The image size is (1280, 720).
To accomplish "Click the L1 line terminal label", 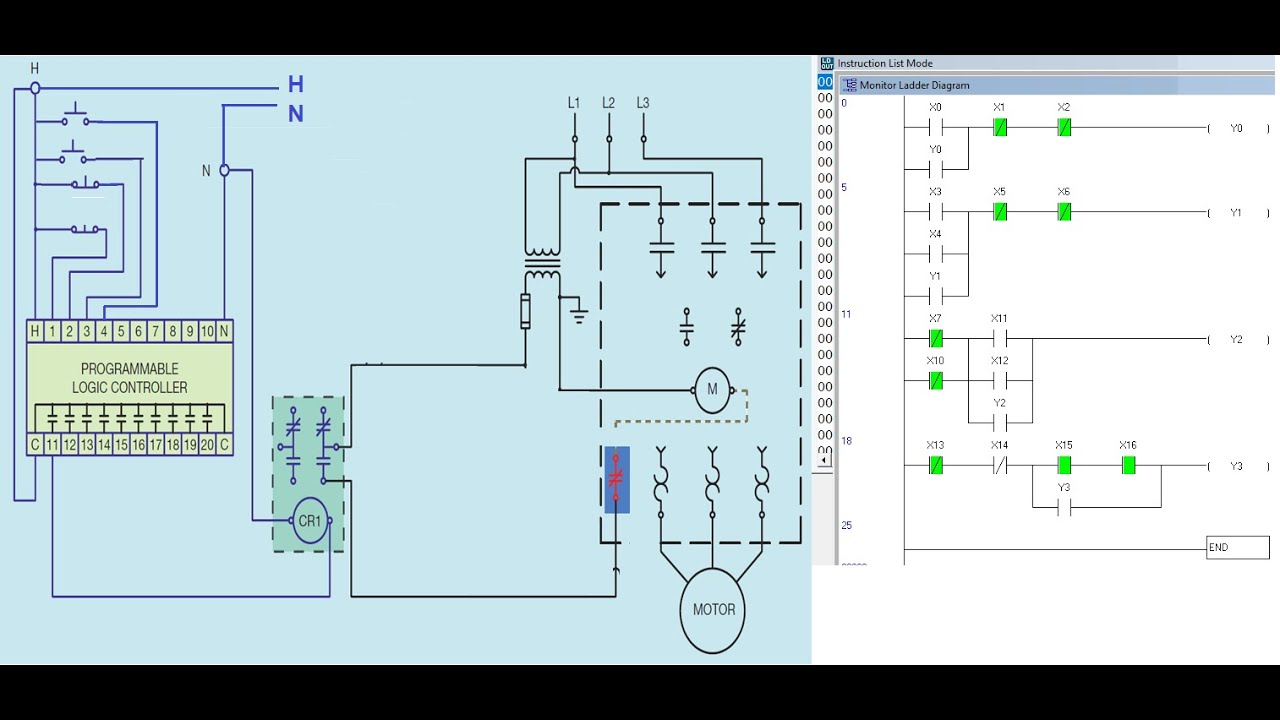I will (x=574, y=103).
